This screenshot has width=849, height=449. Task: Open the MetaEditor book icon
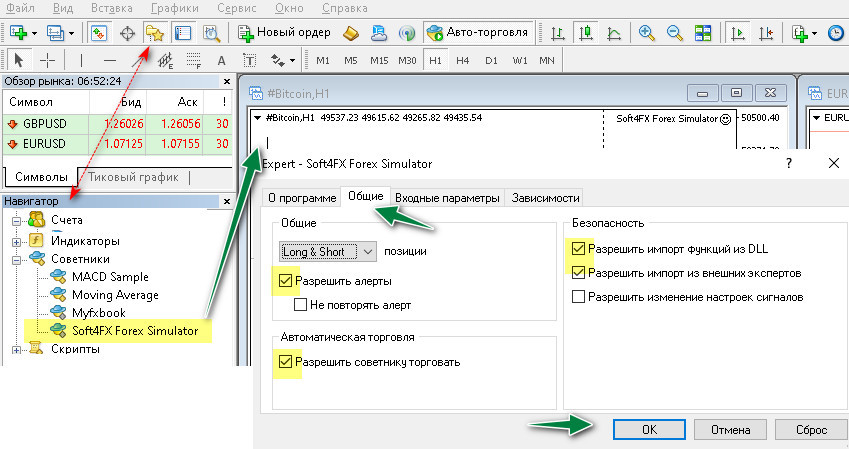[351, 33]
